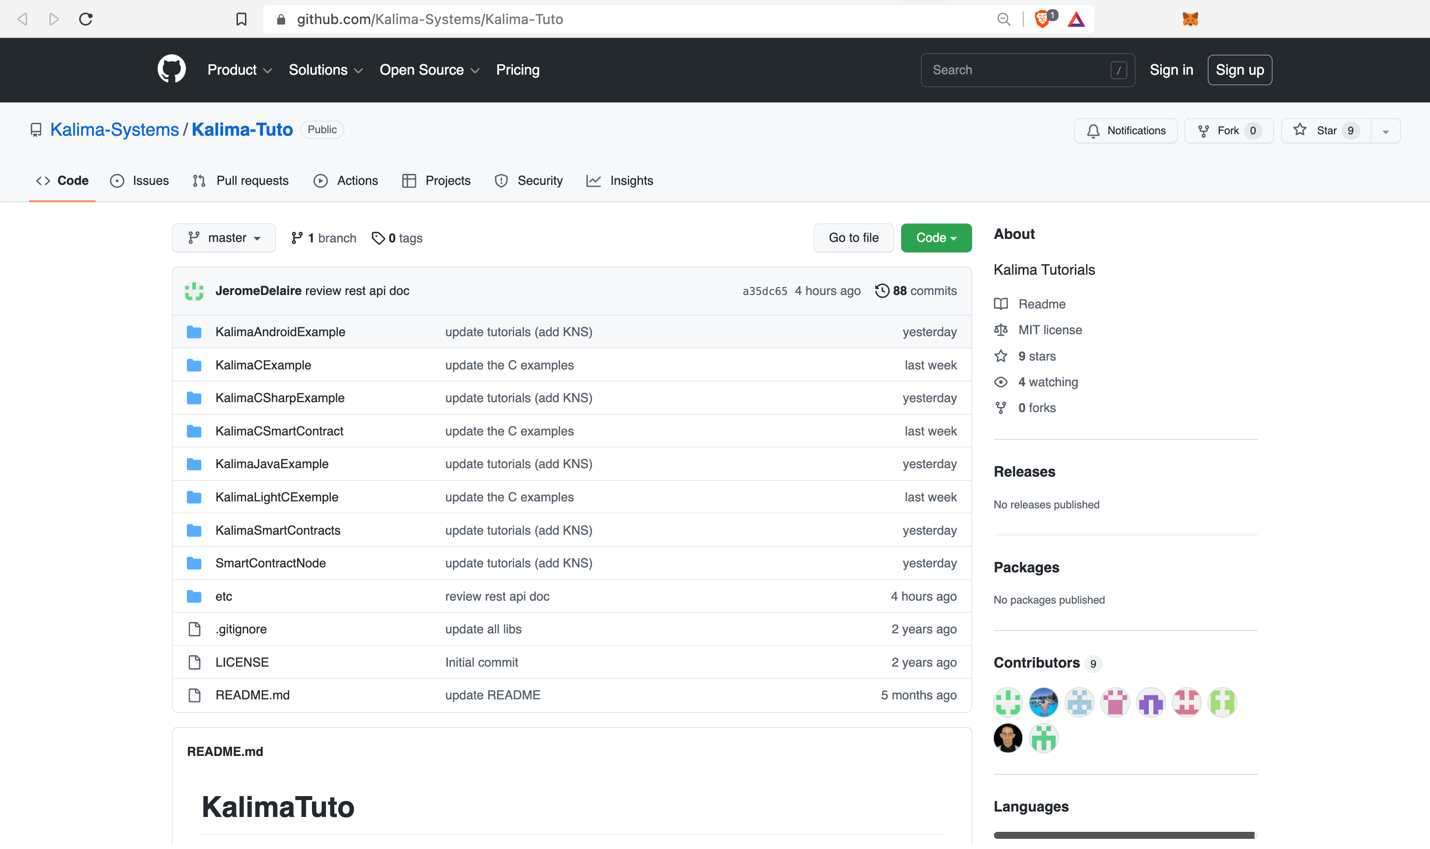Open the Brave Shields lion icon
The height and width of the screenshot is (849, 1430).
1043,19
